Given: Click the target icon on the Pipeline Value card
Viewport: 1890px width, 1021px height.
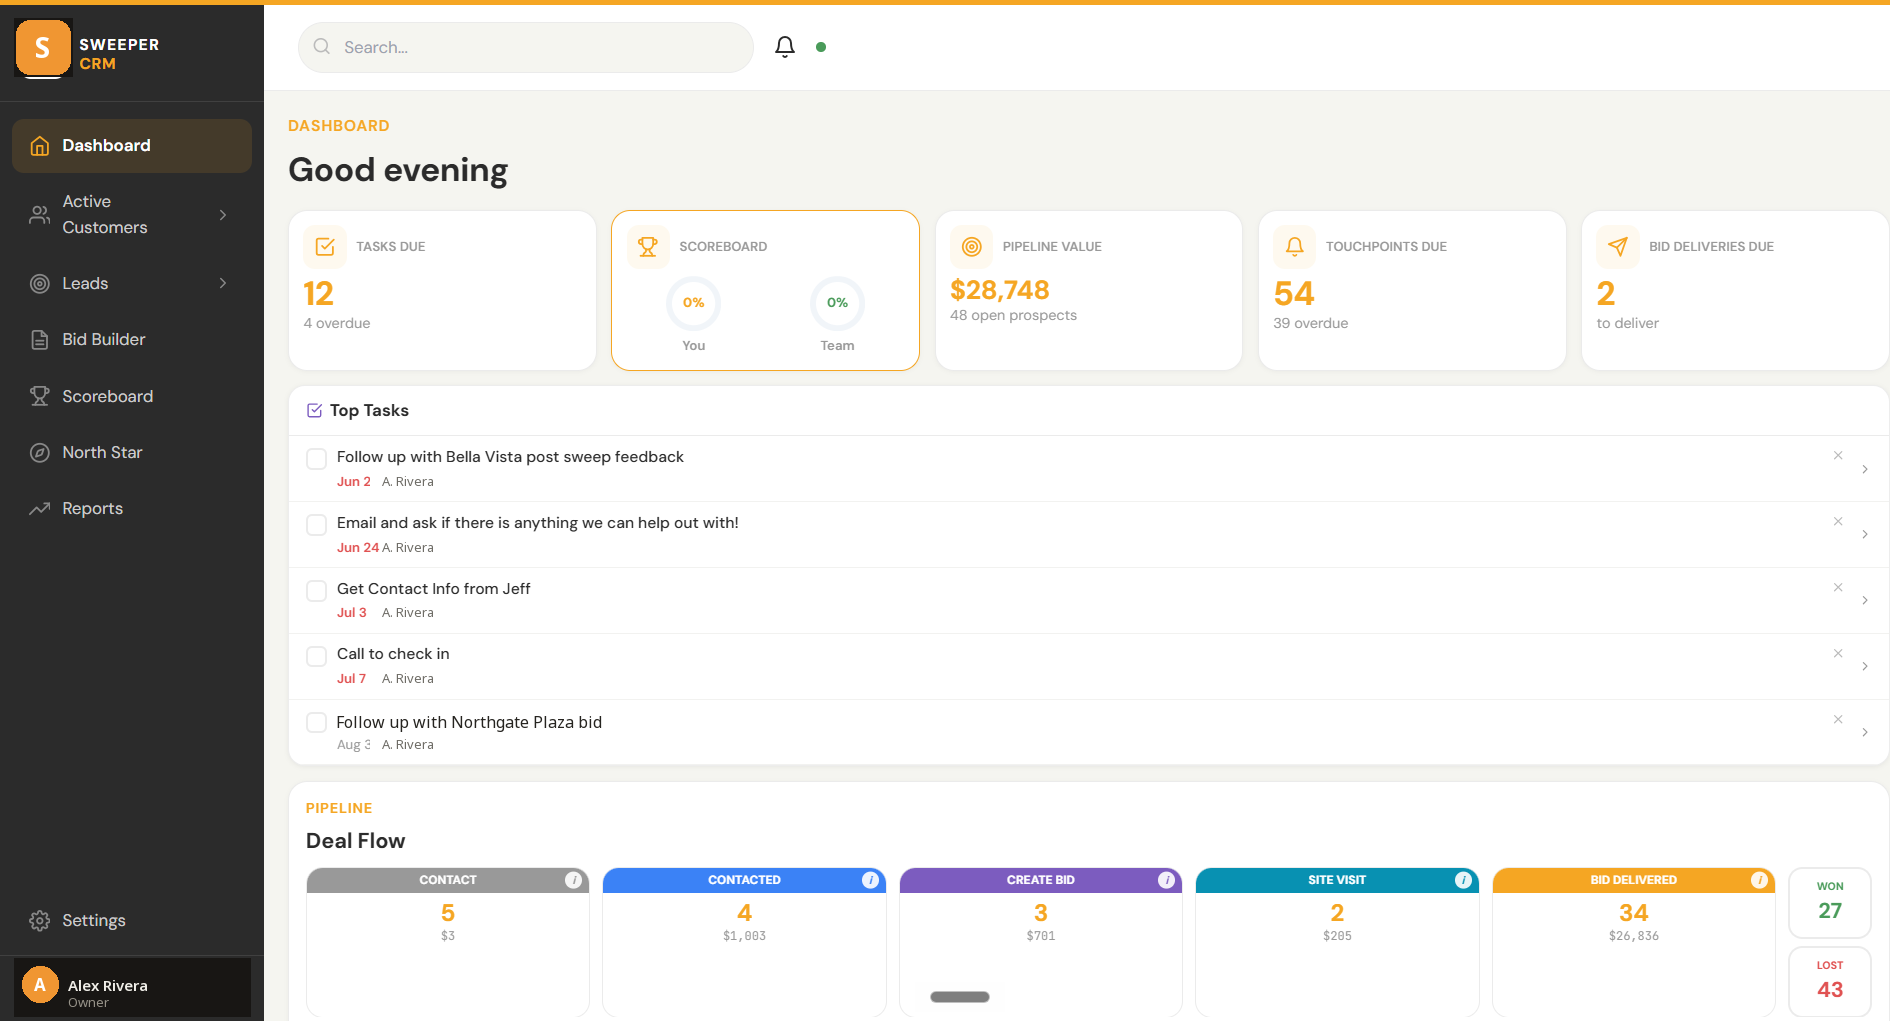Looking at the screenshot, I should [971, 247].
